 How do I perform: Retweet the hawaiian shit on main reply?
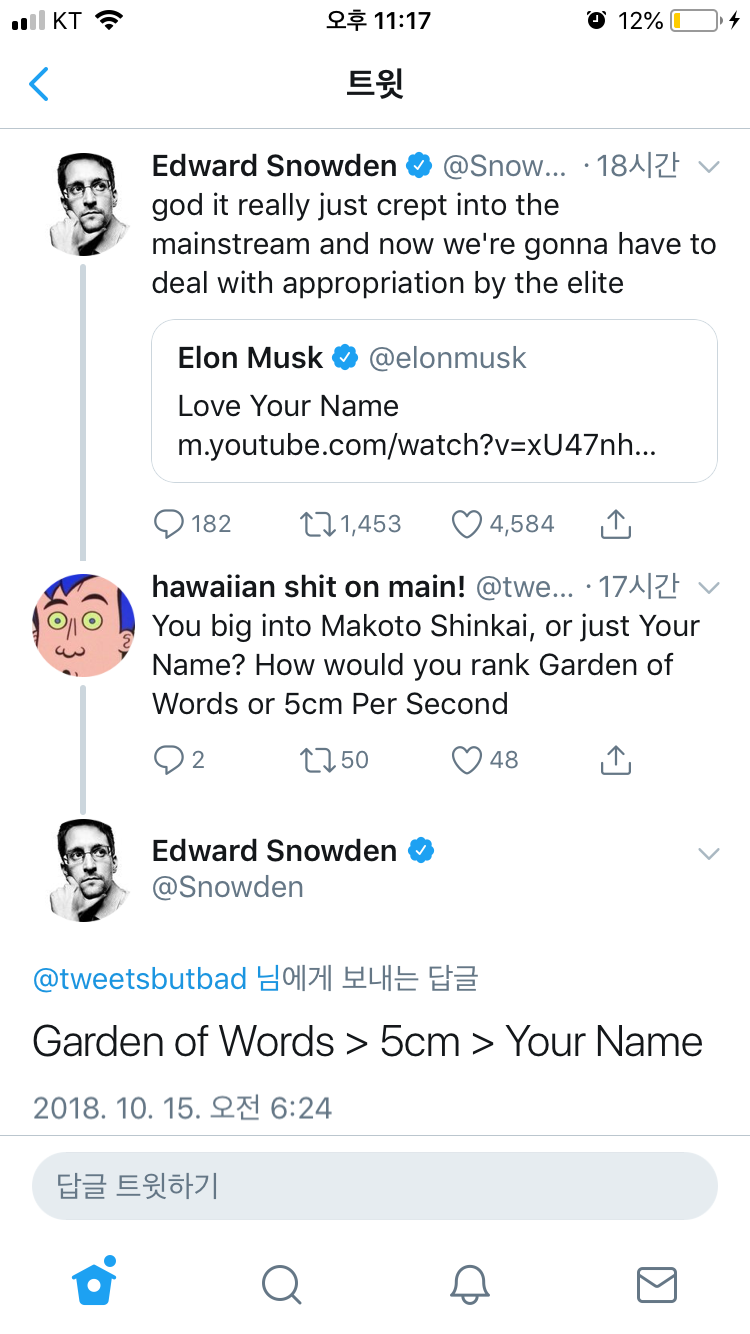[x=318, y=760]
